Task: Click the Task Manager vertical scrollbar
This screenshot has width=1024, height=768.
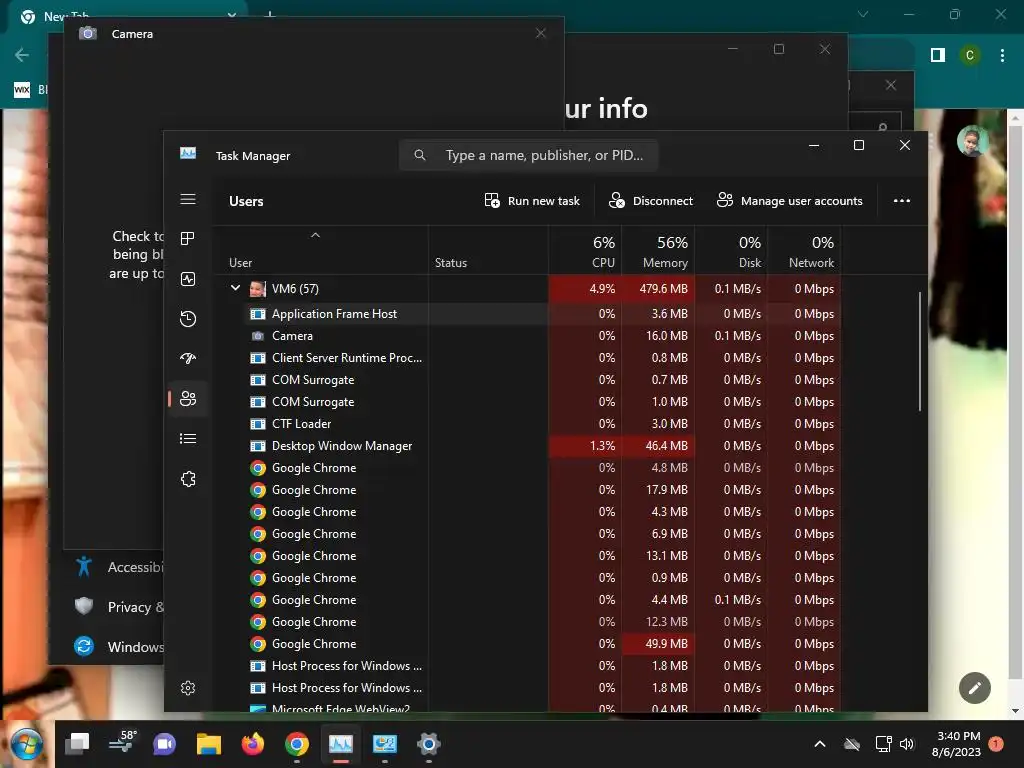Action: pyautogui.click(x=920, y=351)
